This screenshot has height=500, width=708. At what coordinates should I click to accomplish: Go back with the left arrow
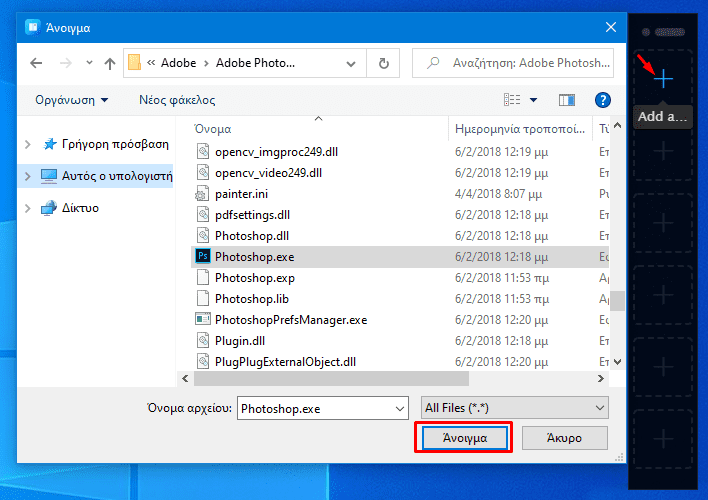pyautogui.click(x=36, y=63)
